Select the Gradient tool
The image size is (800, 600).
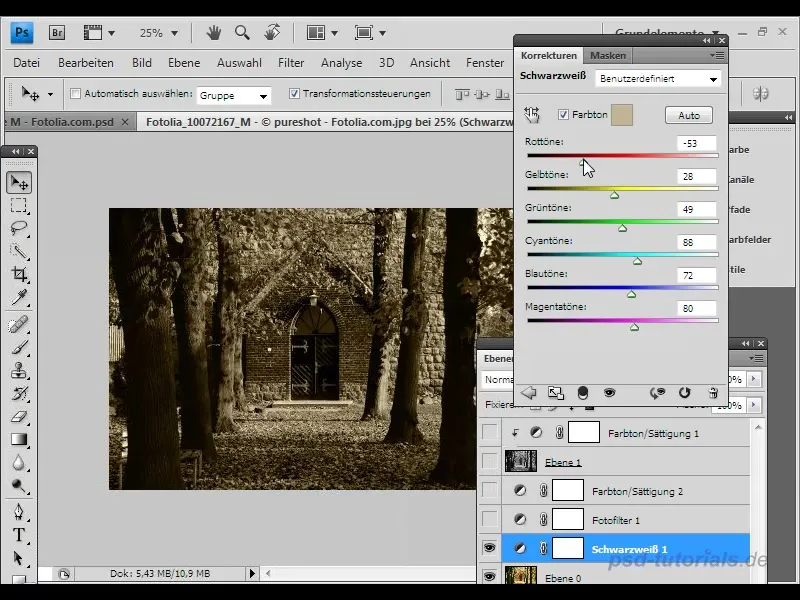pyautogui.click(x=19, y=439)
